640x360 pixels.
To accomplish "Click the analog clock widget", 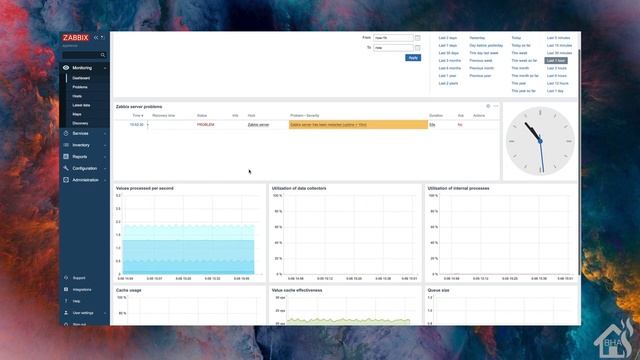I will [540, 141].
